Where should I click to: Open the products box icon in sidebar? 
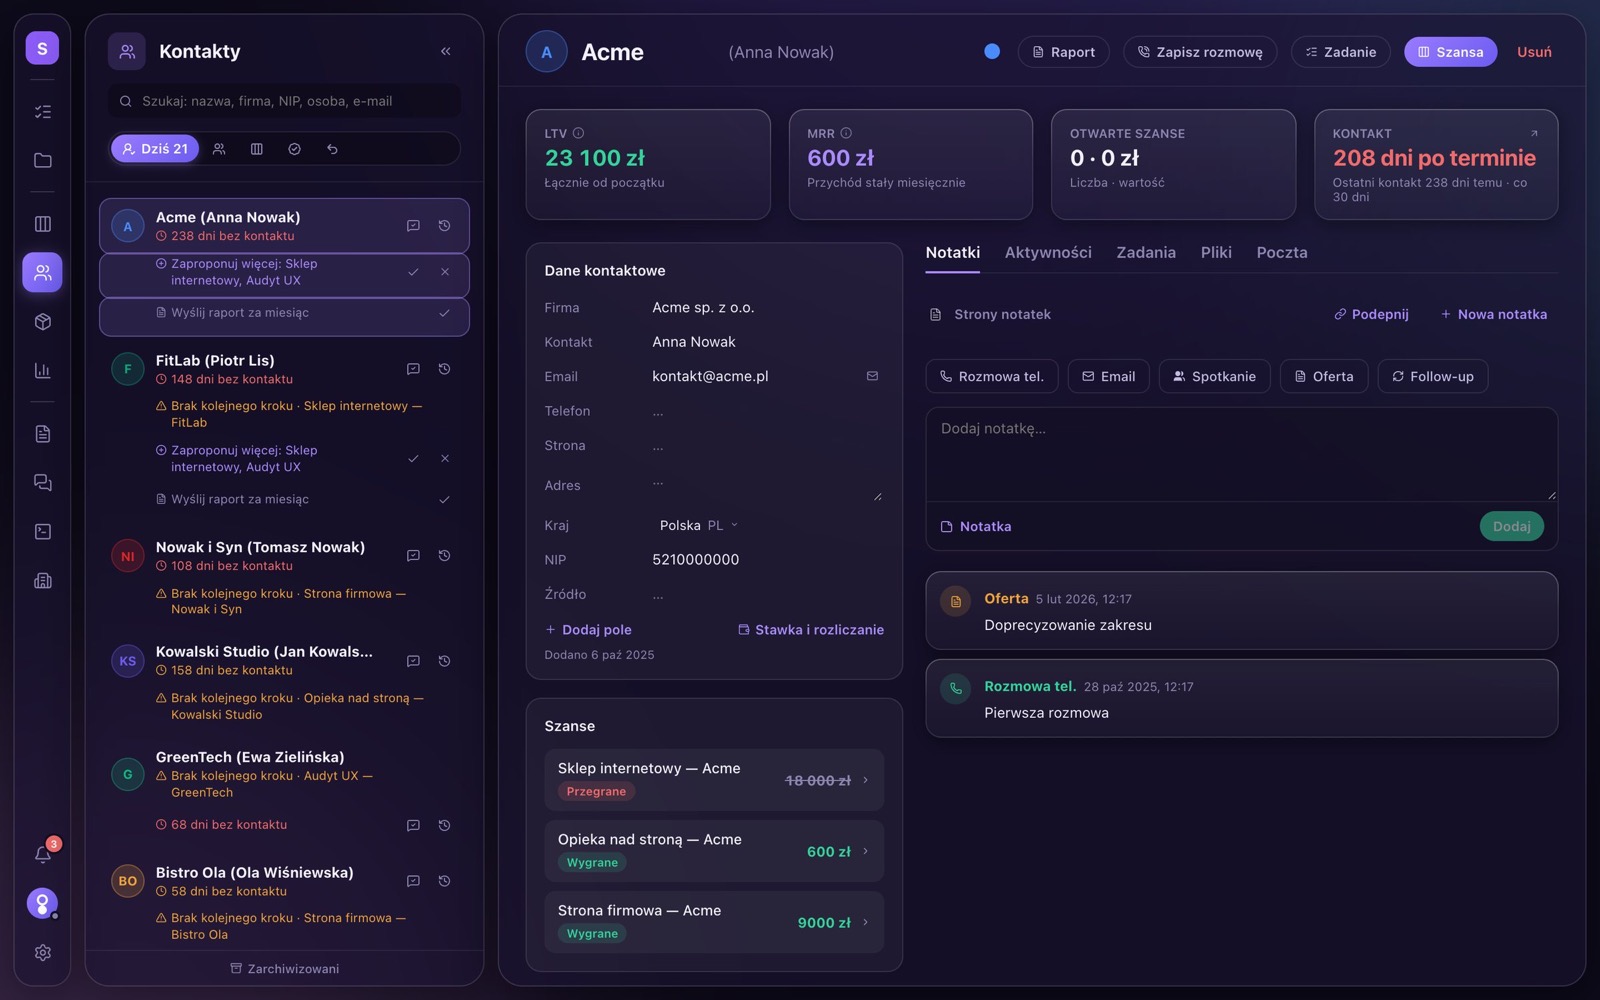[x=42, y=322]
